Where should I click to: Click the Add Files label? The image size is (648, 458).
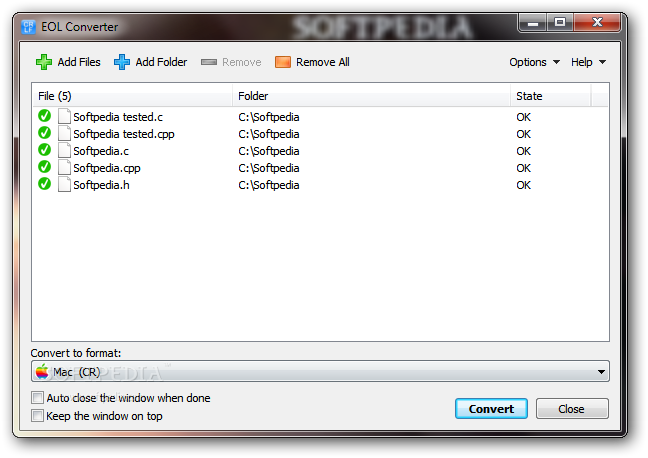[79, 62]
